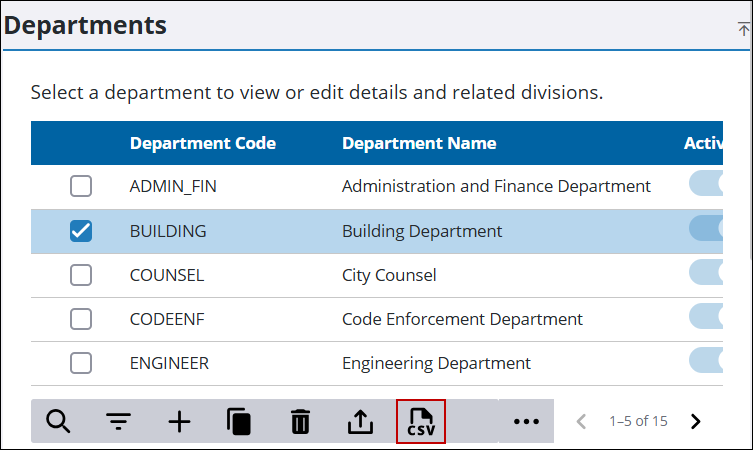
Task: Go to the previous page of departments
Action: (x=581, y=422)
